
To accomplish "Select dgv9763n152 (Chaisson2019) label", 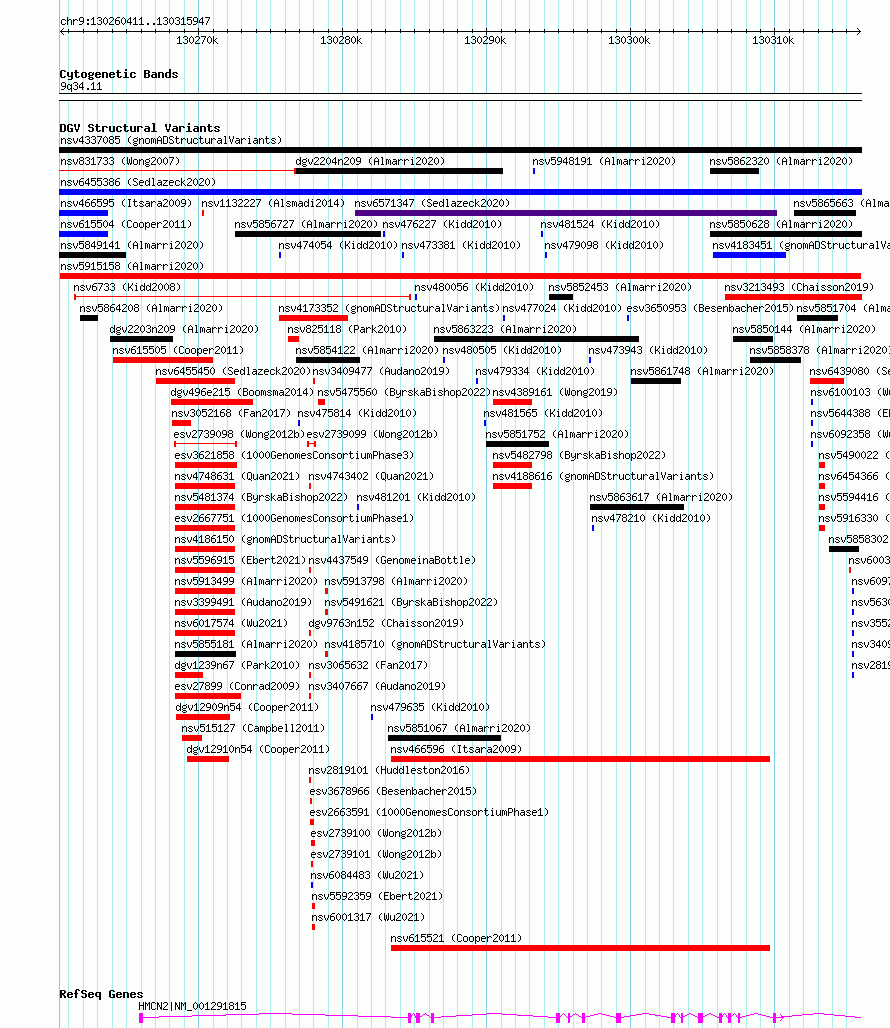I will 386,623.
